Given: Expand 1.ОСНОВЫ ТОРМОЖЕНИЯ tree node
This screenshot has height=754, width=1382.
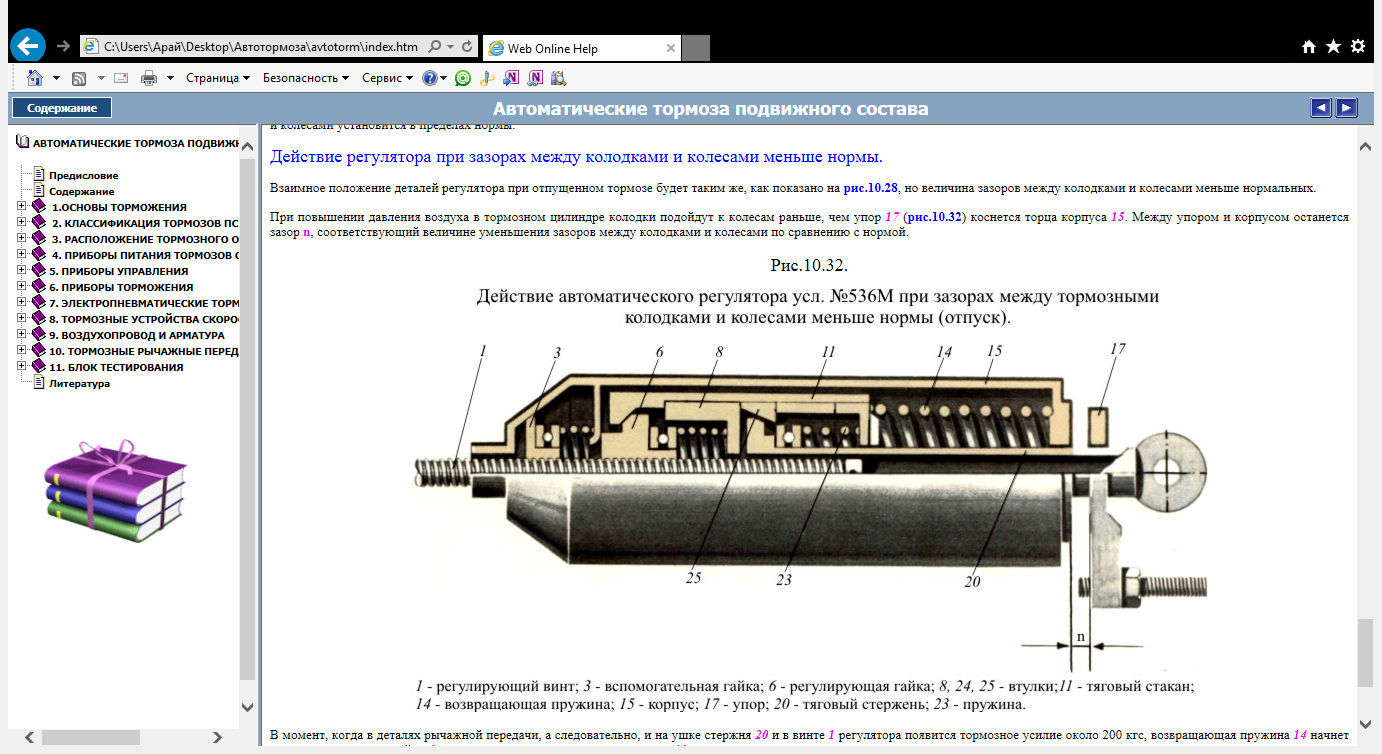Looking at the screenshot, I should [22, 207].
